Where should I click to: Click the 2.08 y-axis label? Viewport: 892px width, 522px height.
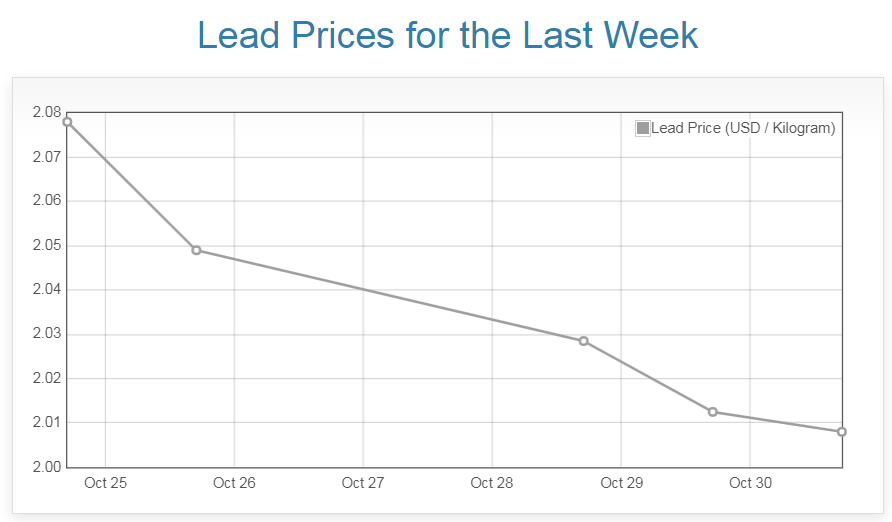47,113
